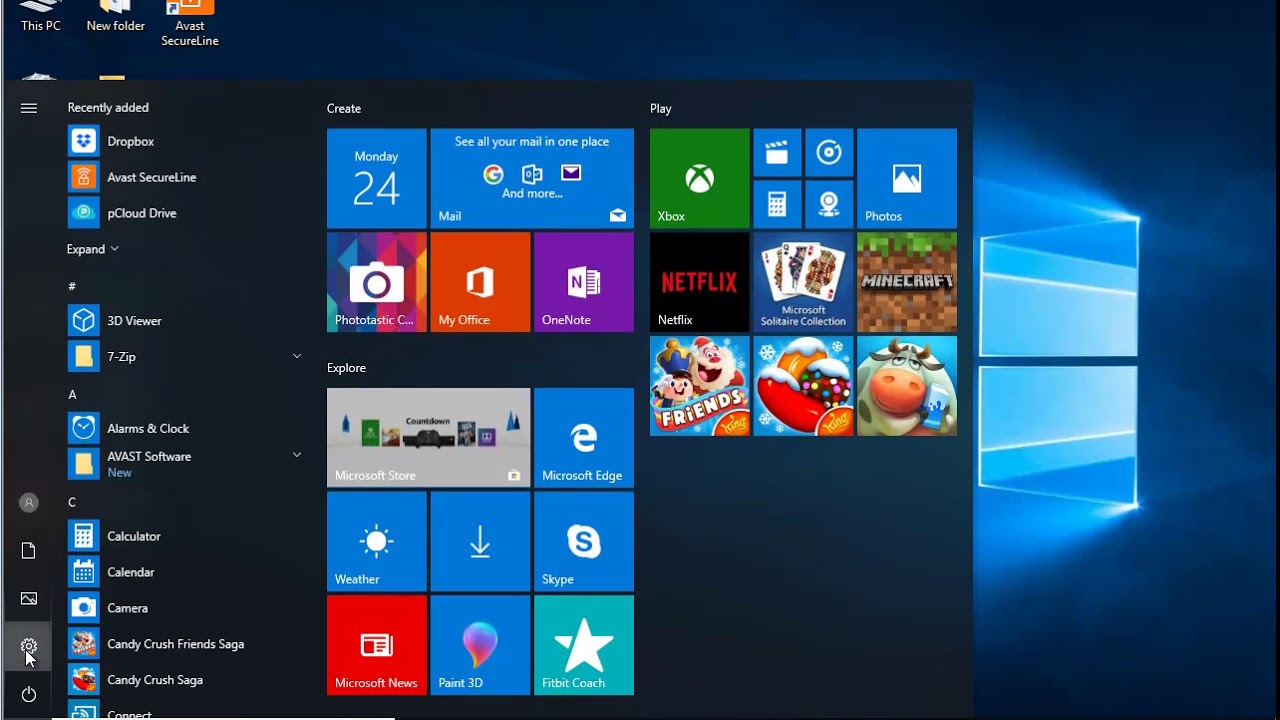Click the Recently added heading
Viewport: 1280px width, 720px height.
(108, 107)
